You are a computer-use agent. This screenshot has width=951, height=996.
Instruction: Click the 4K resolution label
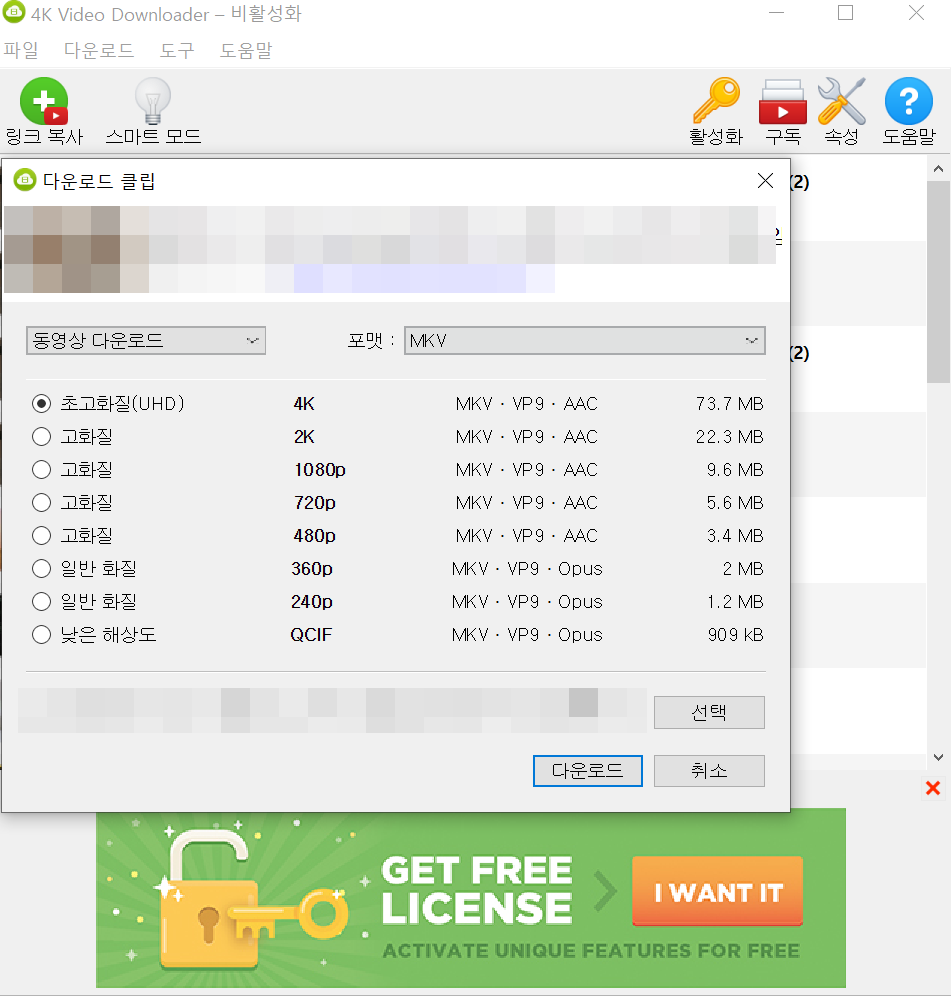pos(304,403)
